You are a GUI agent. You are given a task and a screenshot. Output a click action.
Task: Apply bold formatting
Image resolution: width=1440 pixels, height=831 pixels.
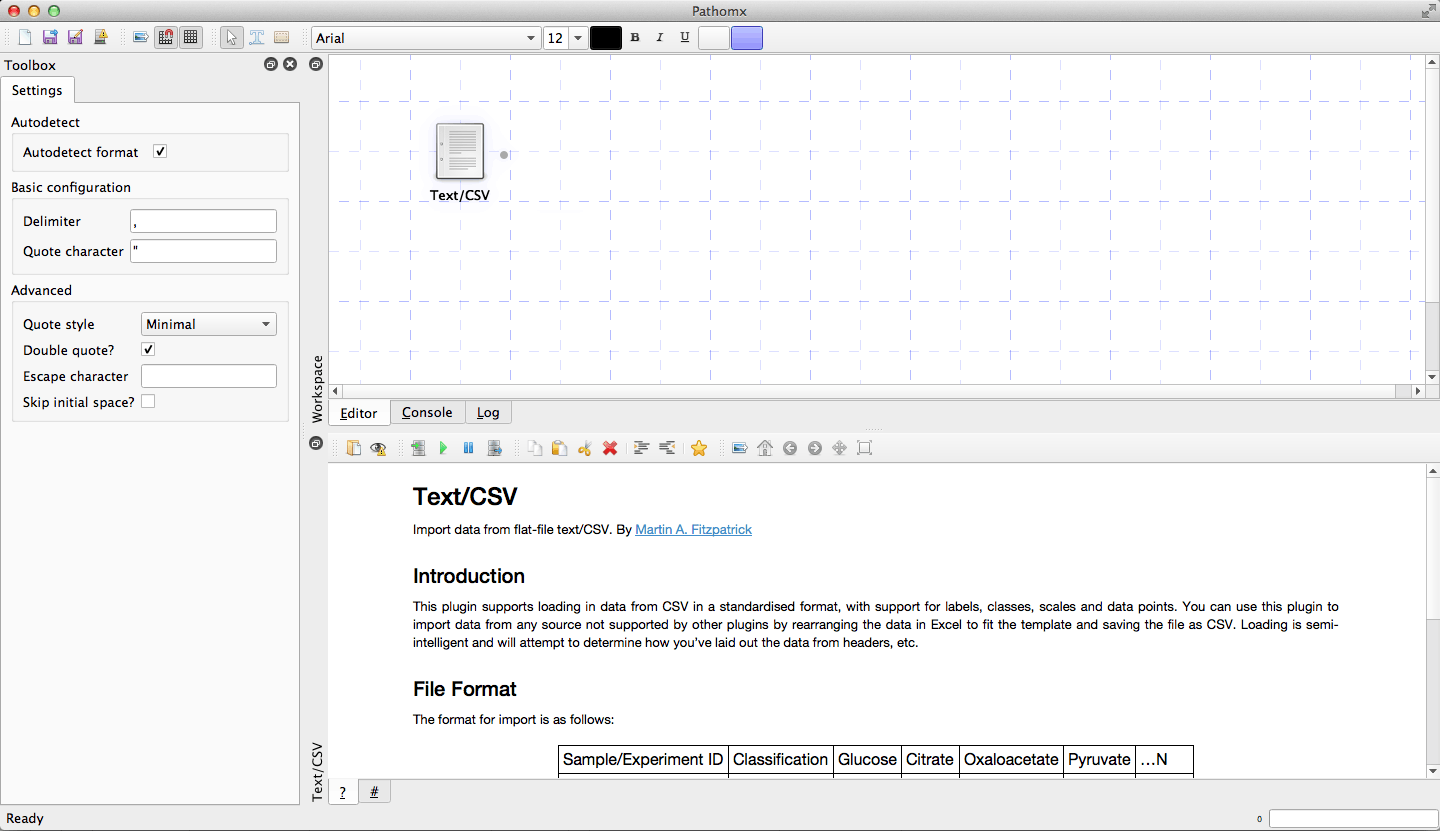[634, 37]
